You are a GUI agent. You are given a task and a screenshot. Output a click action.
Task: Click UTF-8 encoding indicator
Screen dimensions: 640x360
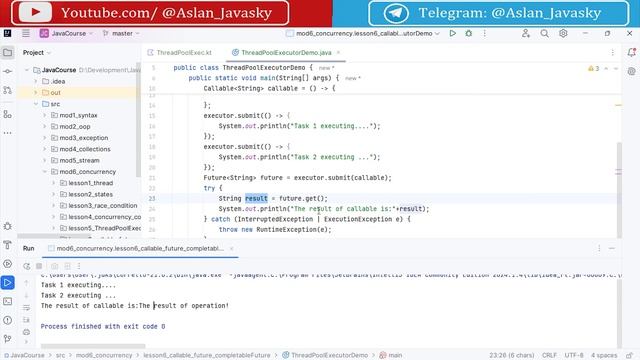[574, 356]
